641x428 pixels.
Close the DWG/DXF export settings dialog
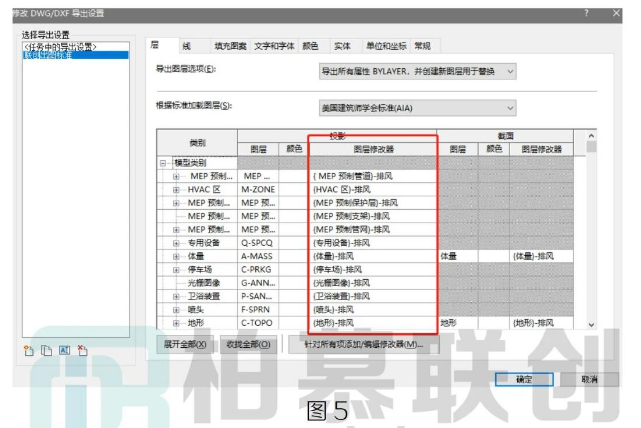pos(616,13)
